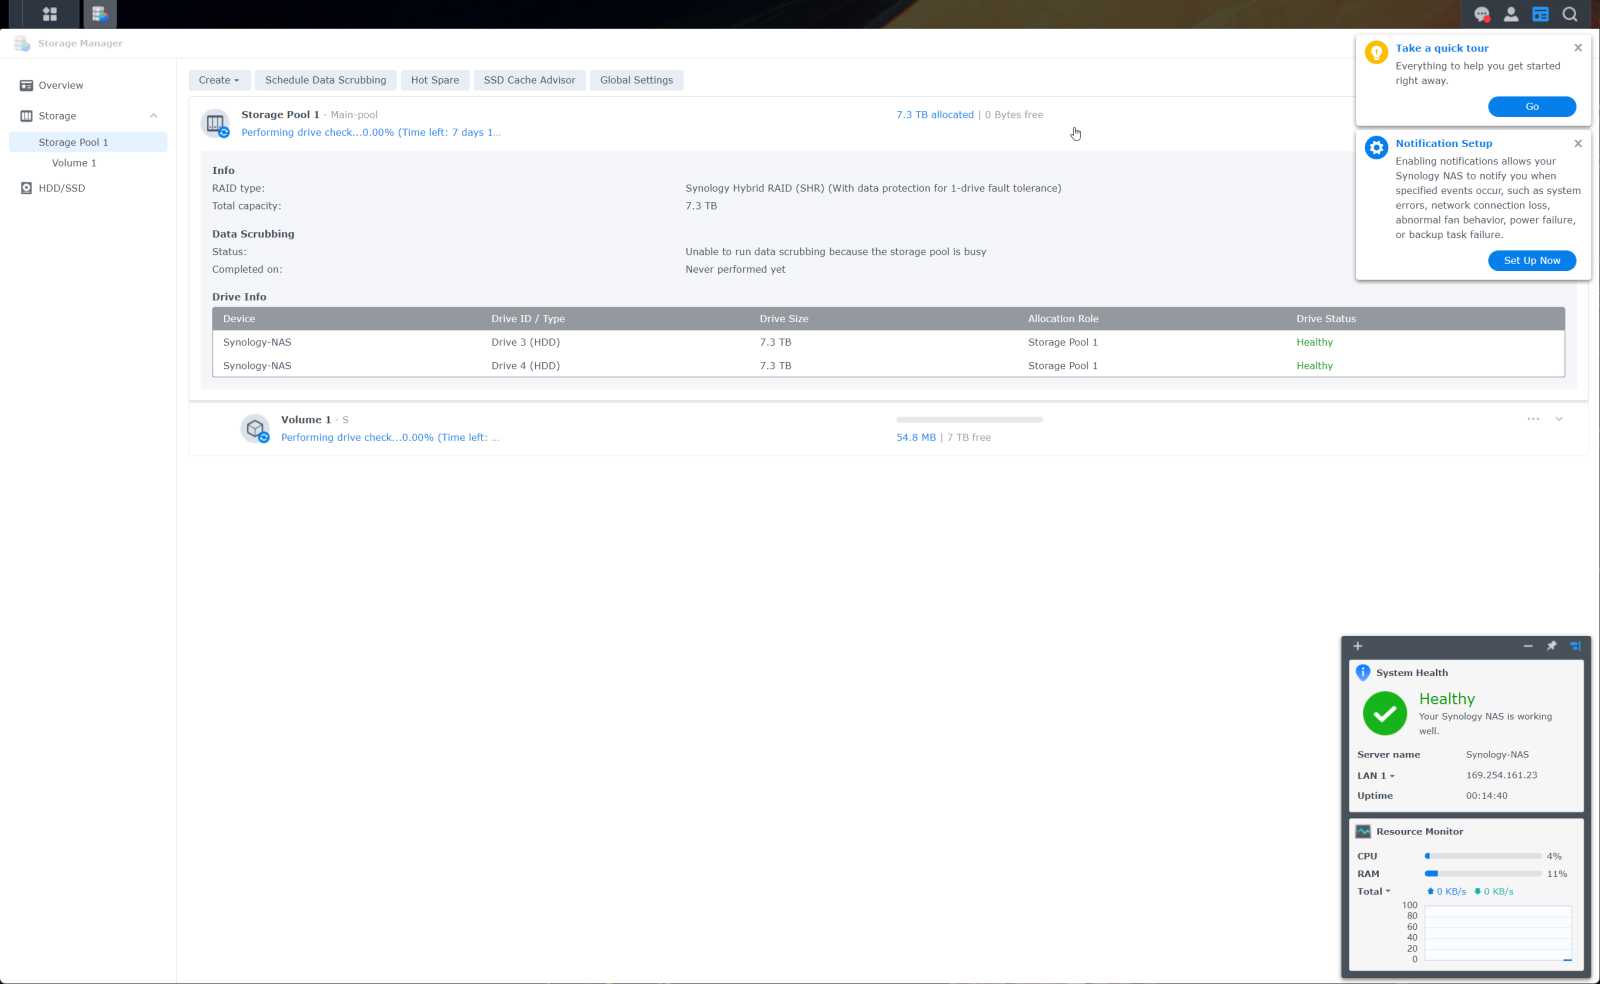Screen dimensions: 1600x984
Task: Expand the Volume 1 row chevron
Action: click(1559, 419)
